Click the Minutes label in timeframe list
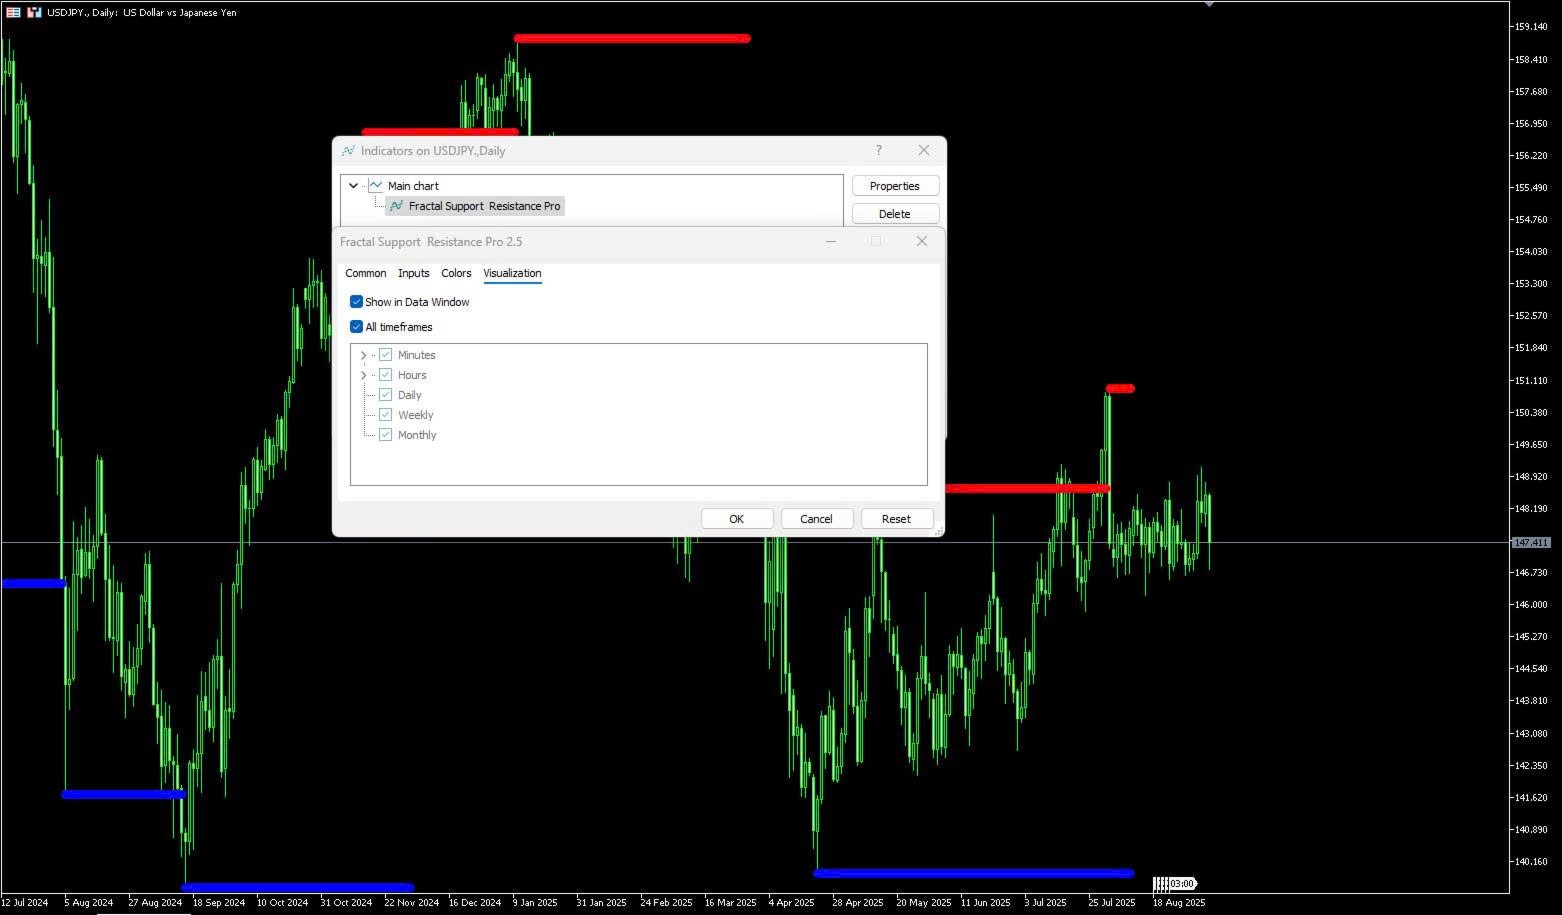Viewport: 1562px width, 915px height. tap(416, 355)
